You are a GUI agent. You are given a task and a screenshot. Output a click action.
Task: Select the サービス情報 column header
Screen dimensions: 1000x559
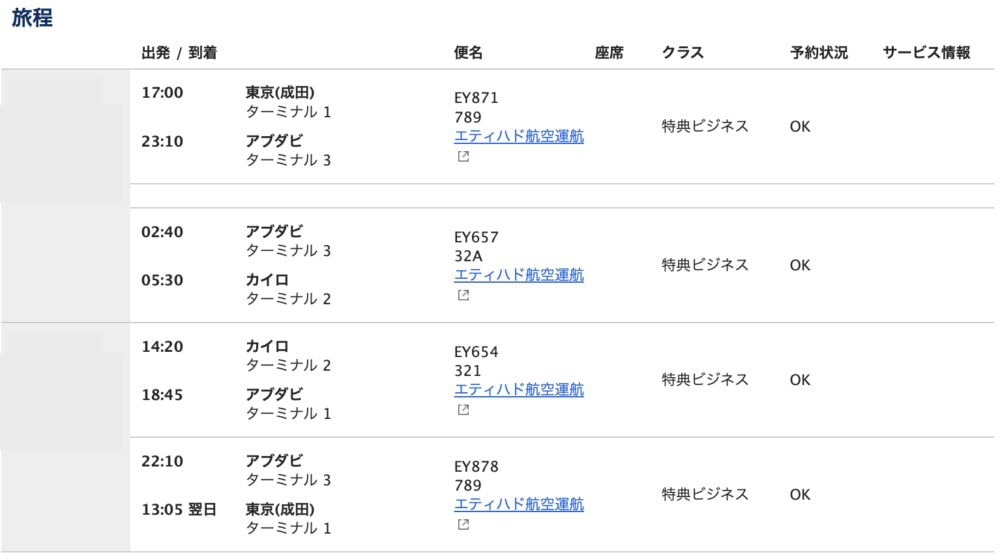click(x=927, y=53)
